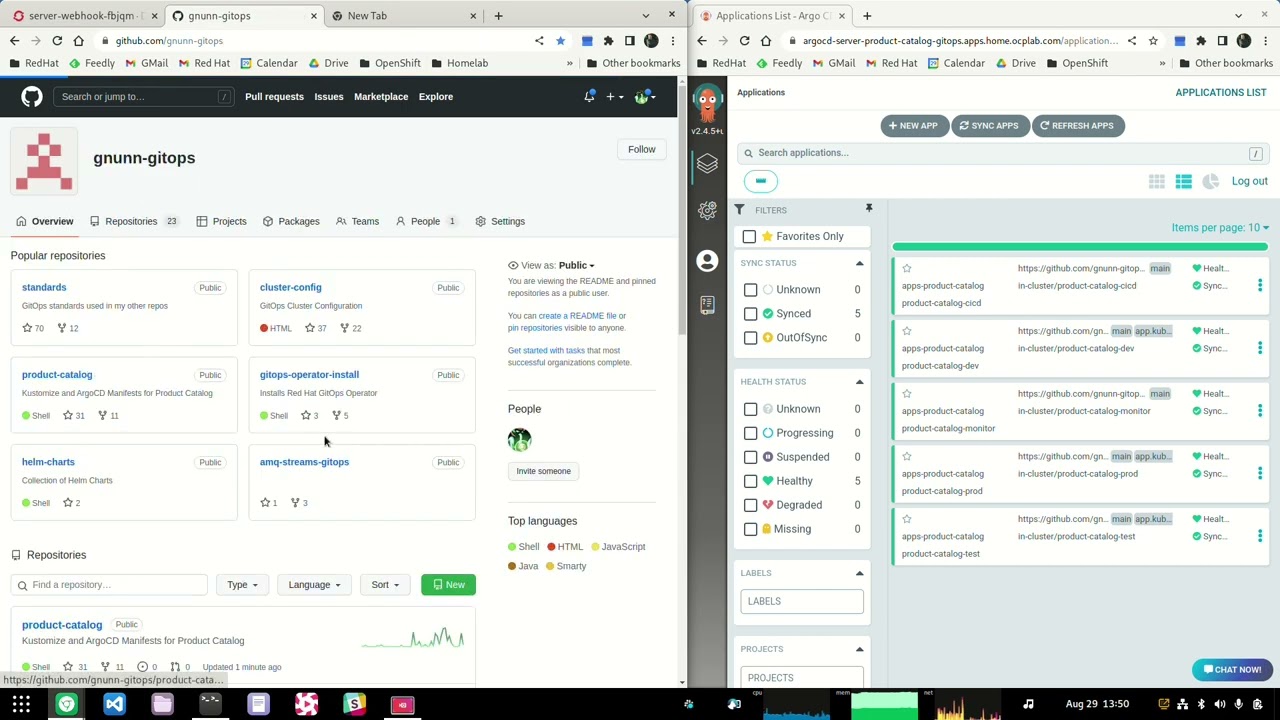Open the cluster-config repository link
This screenshot has height=720, width=1280.
point(291,287)
